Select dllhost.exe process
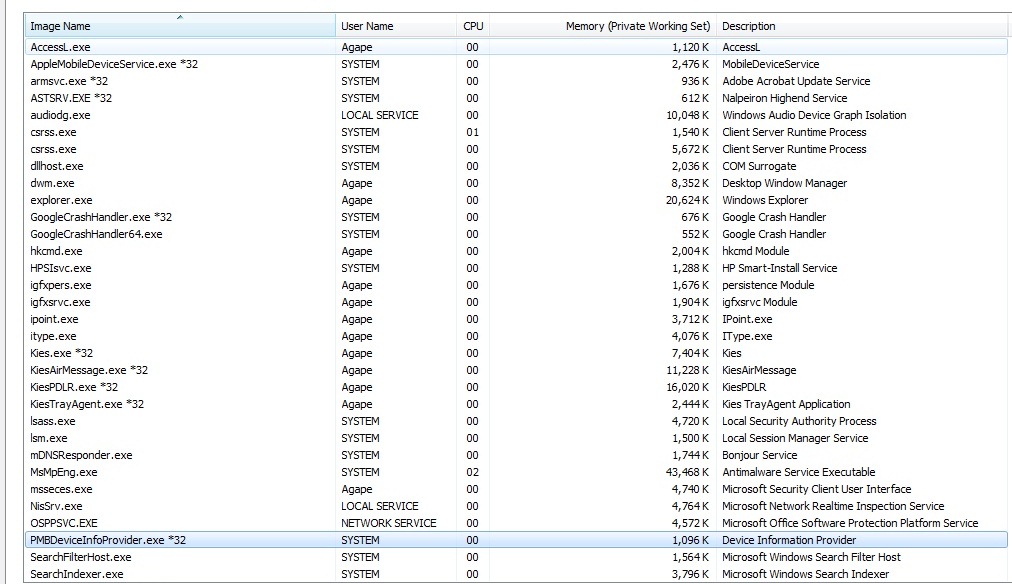 click(516, 166)
